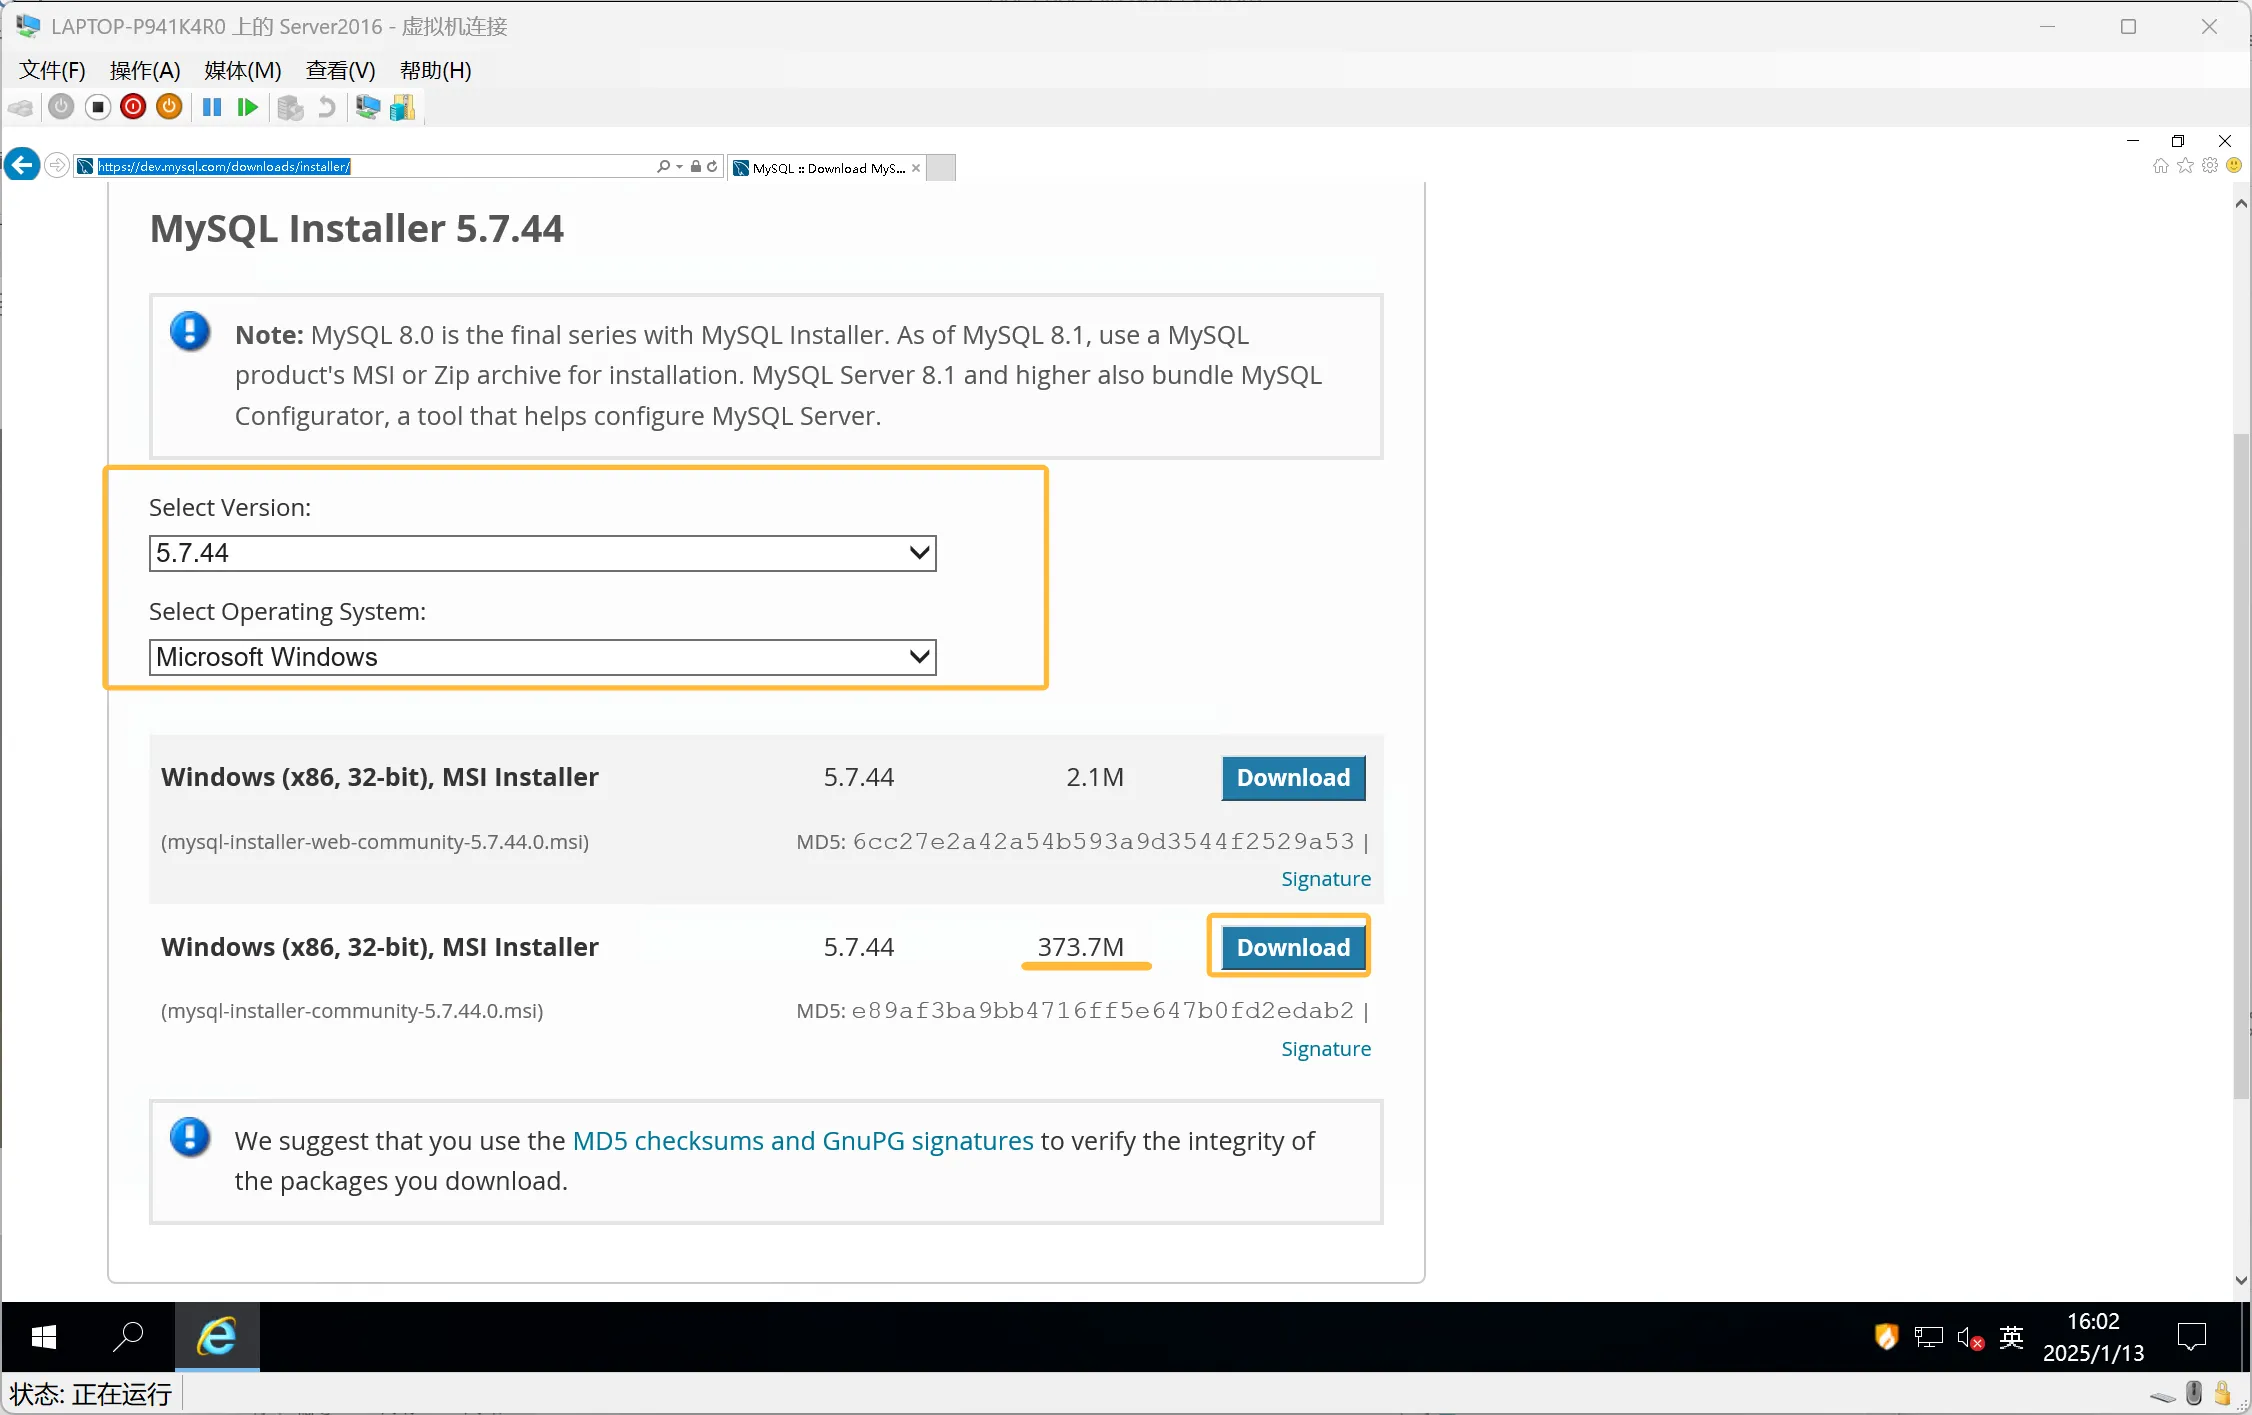Click the Turn Off (stop square) icon
2252x1415 pixels.
pyautogui.click(x=97, y=107)
